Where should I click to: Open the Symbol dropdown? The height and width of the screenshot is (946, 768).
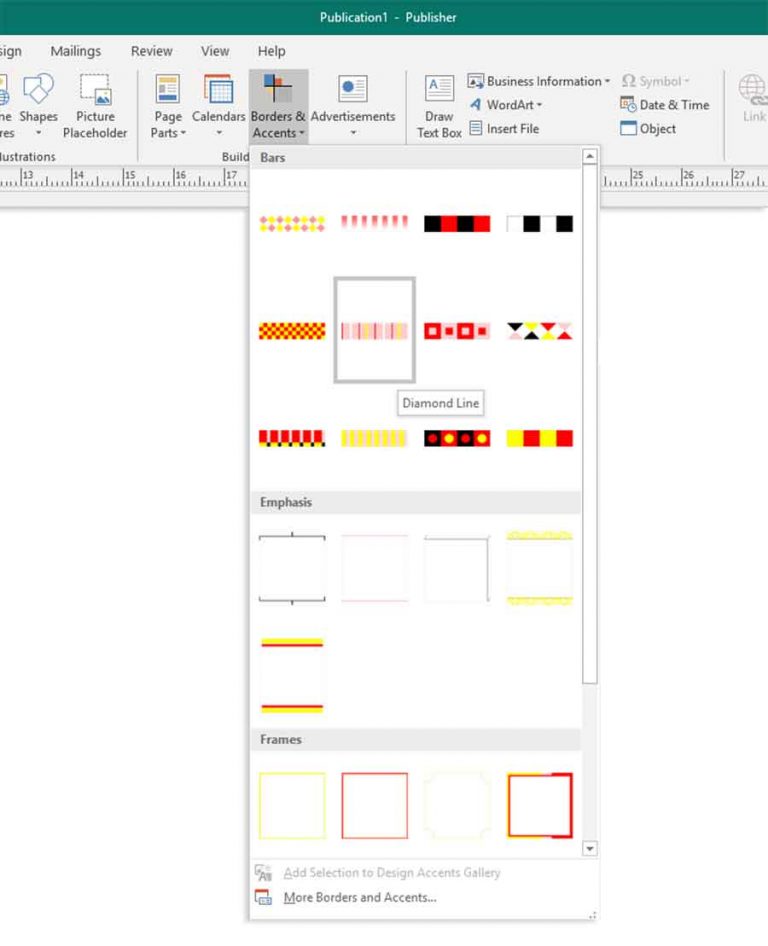coord(655,81)
